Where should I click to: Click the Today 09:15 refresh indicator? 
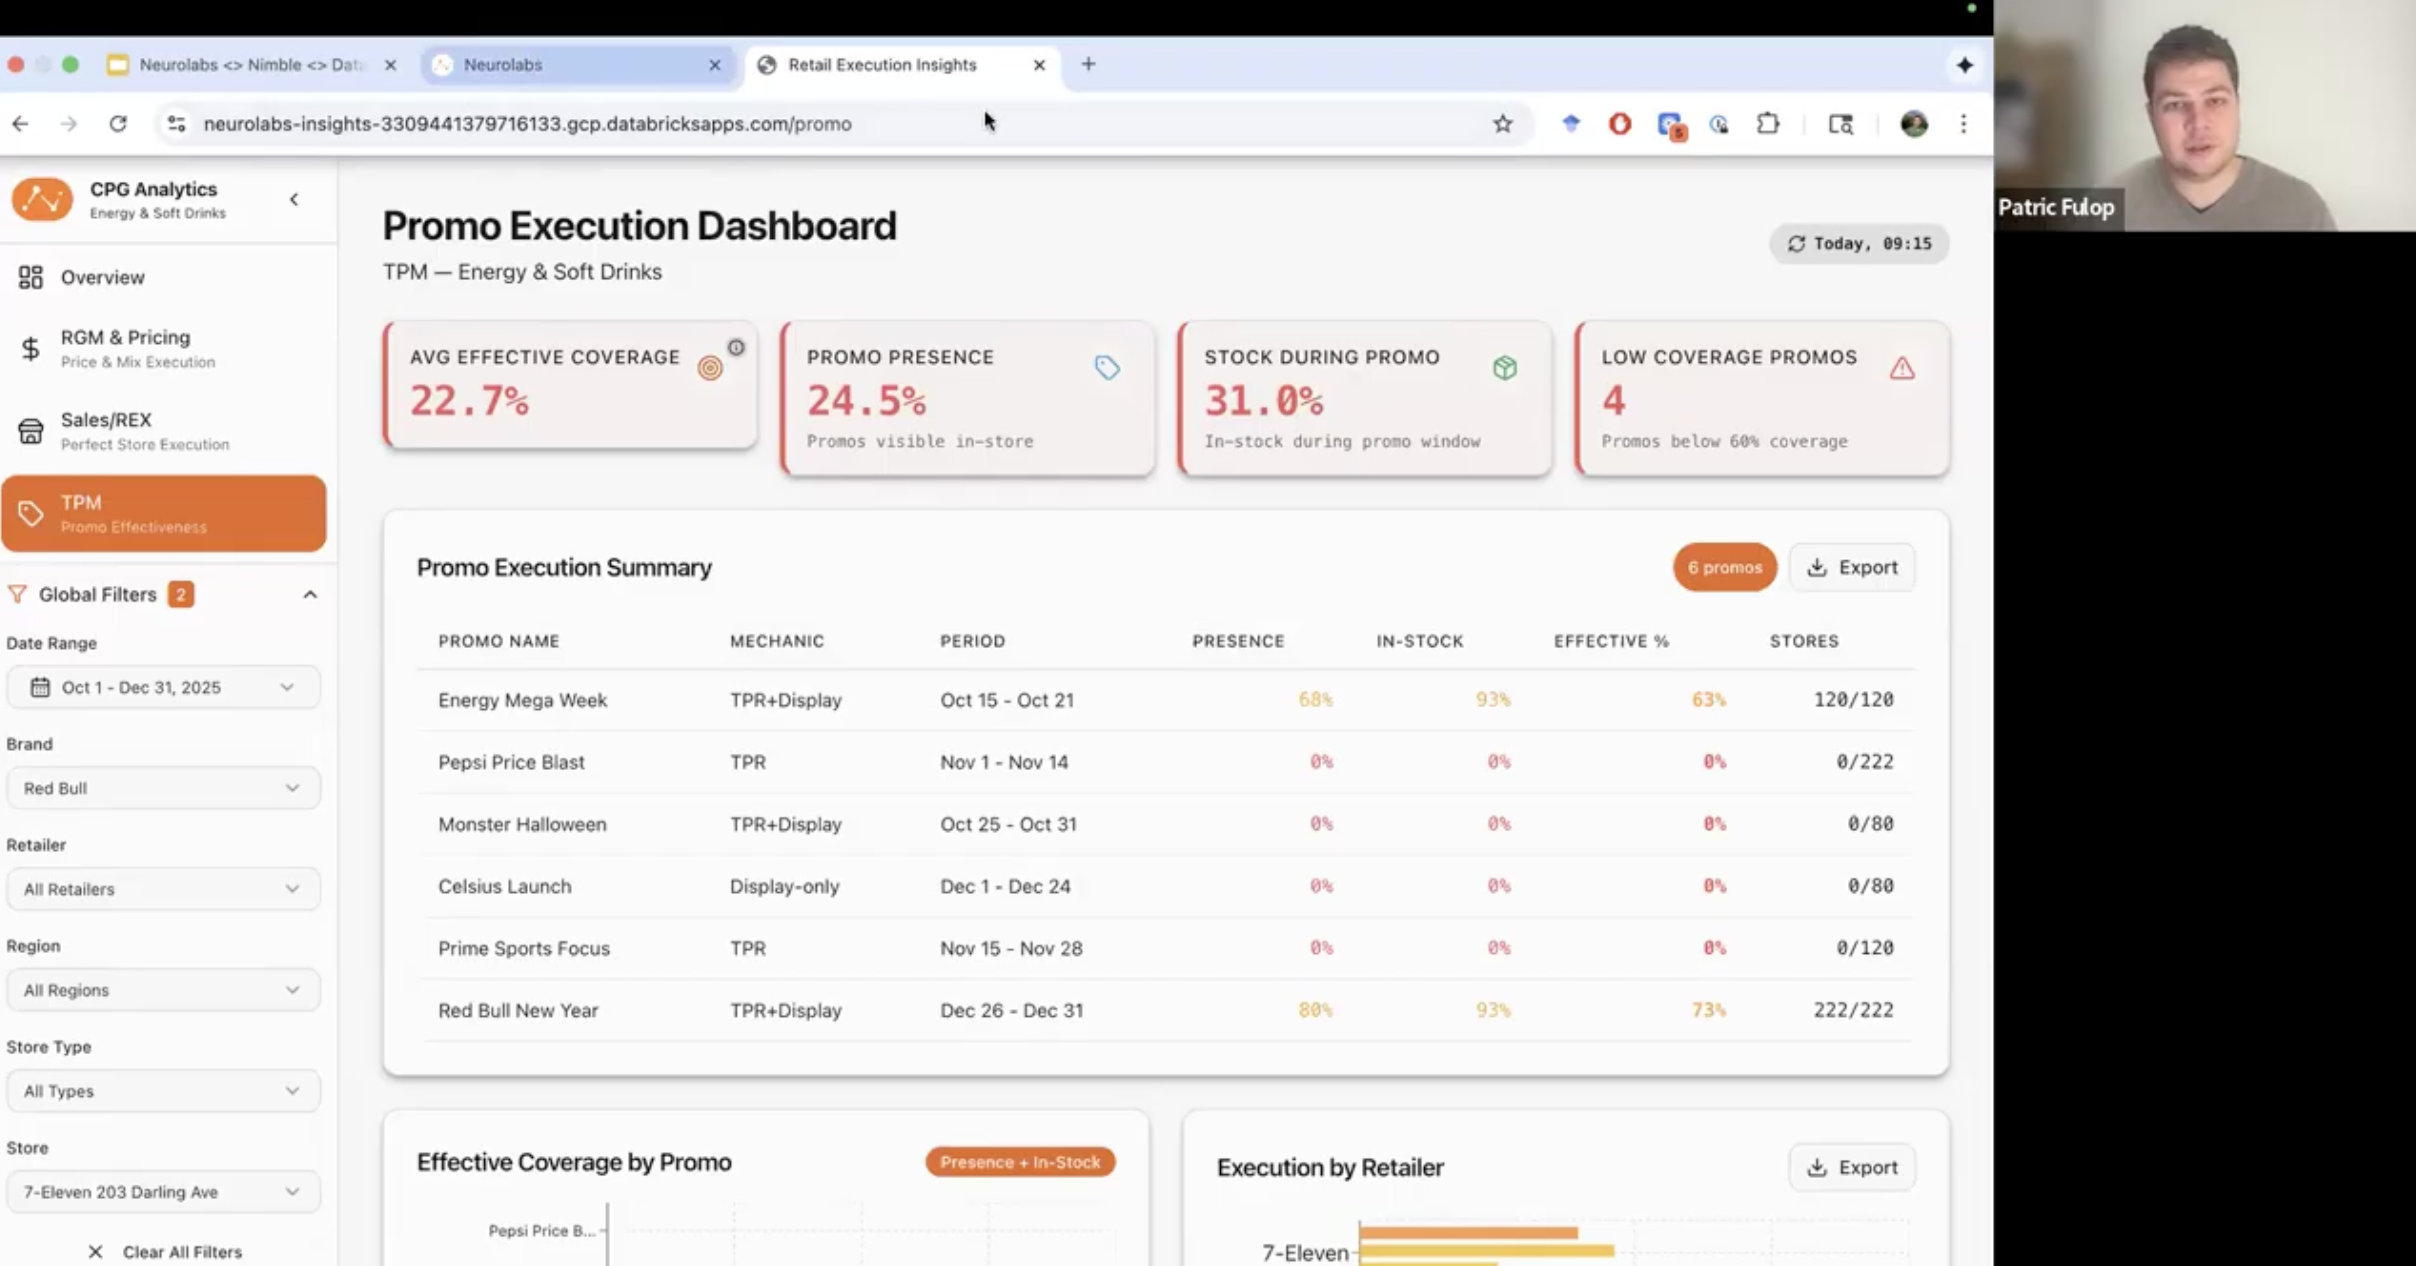pyautogui.click(x=1859, y=244)
